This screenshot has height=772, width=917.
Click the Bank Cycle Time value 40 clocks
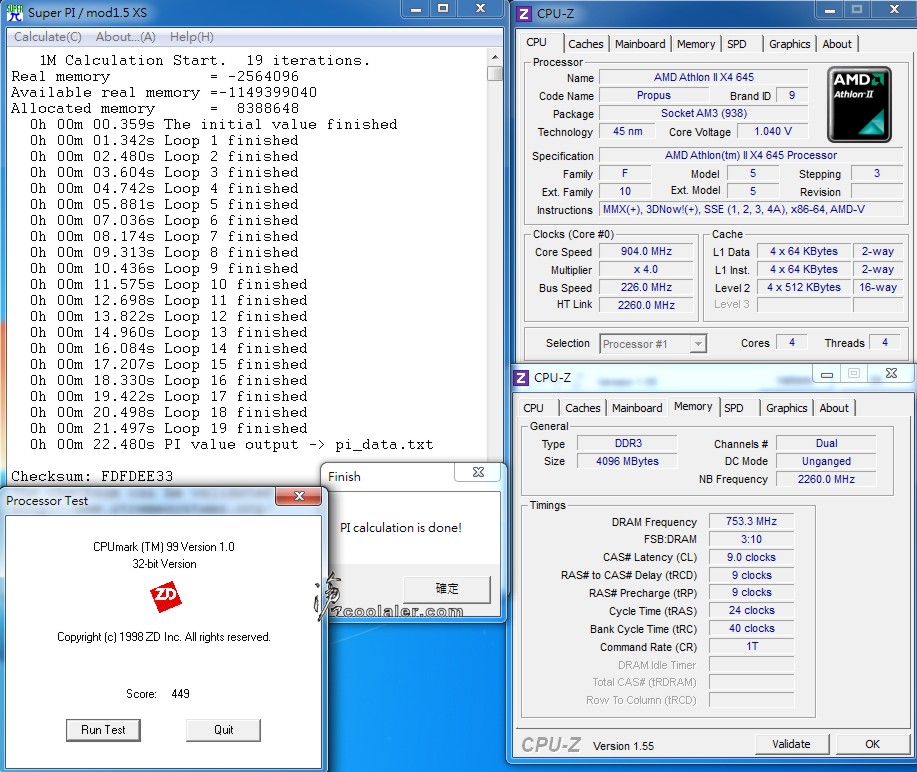click(751, 629)
